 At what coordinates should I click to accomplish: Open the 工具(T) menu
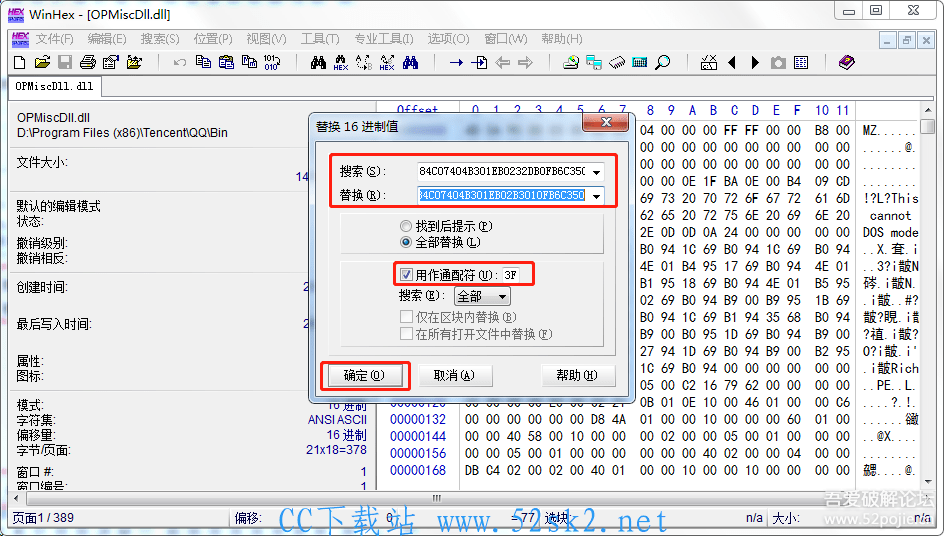[x=320, y=39]
